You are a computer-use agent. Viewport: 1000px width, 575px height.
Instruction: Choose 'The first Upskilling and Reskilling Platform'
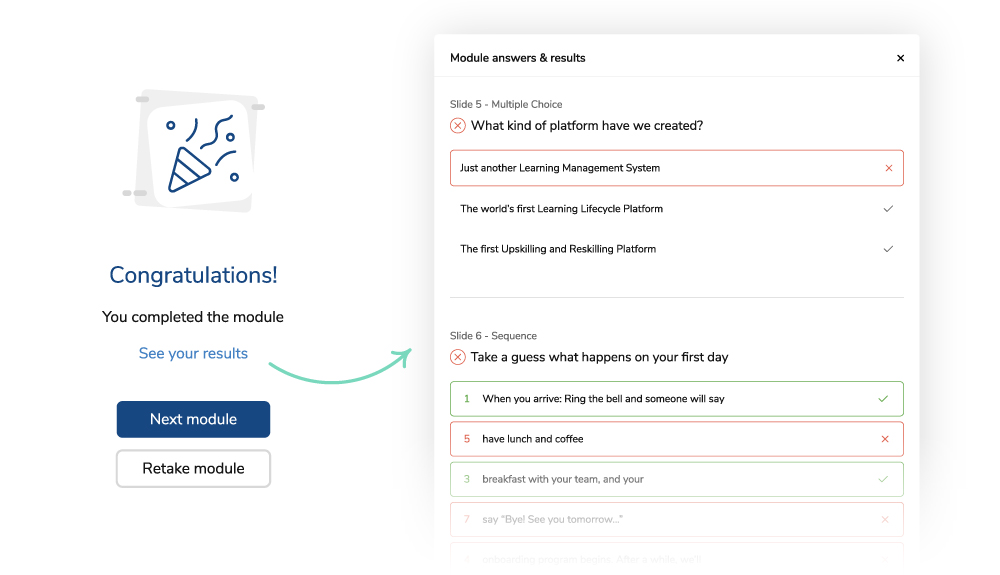point(558,249)
